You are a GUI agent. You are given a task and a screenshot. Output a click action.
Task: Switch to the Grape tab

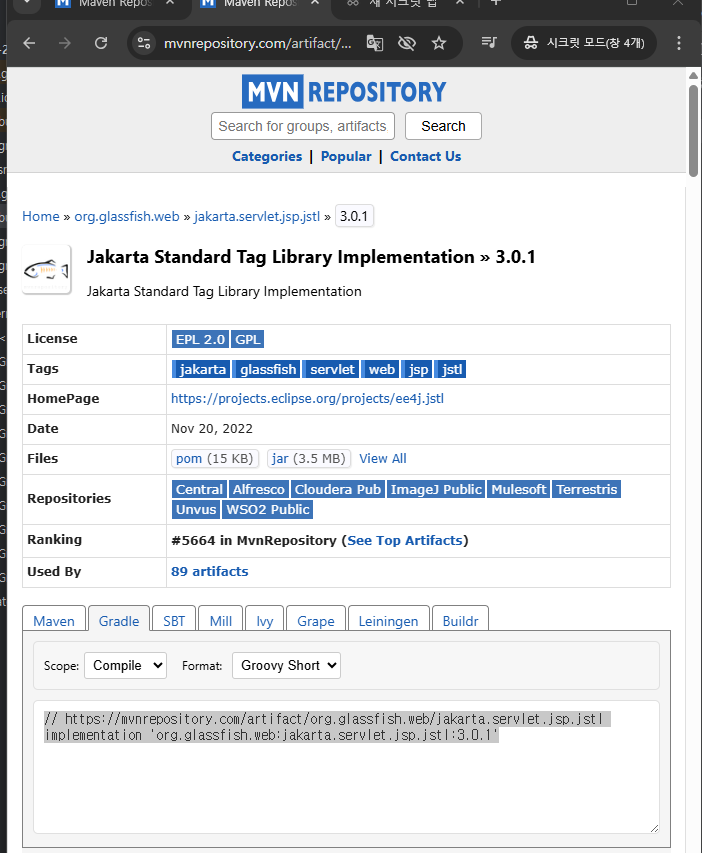pyautogui.click(x=316, y=619)
